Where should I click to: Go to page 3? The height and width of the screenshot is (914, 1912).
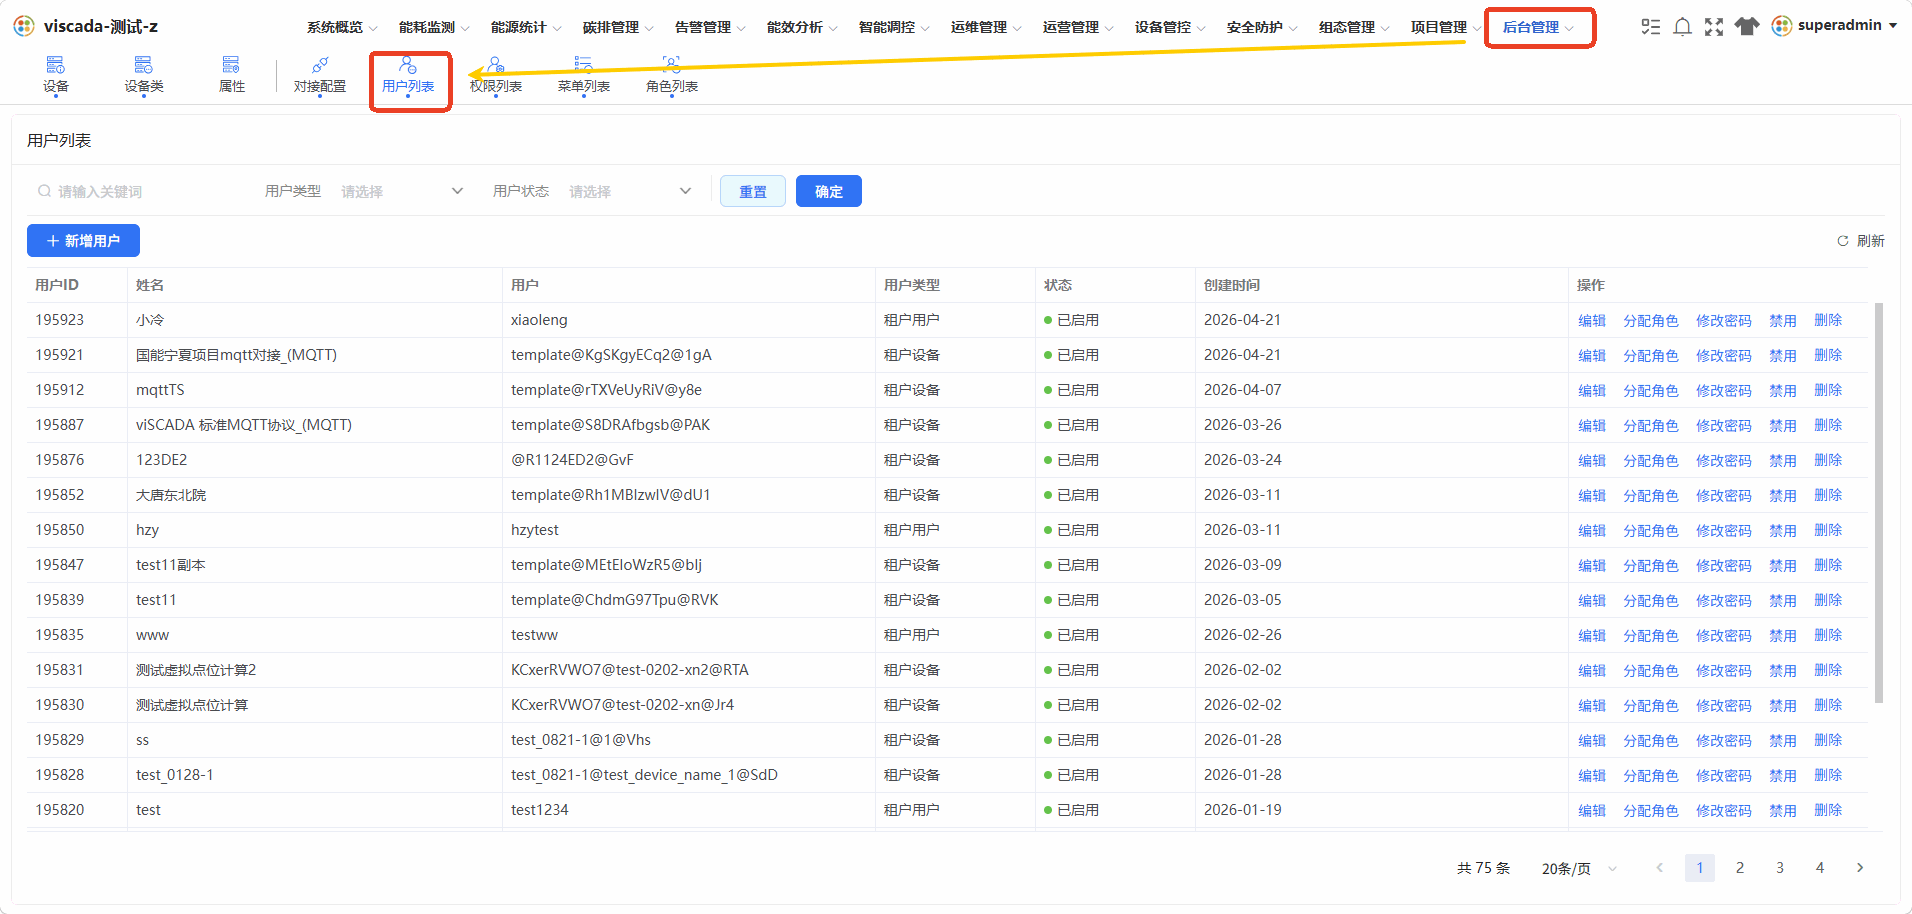[x=1780, y=868]
